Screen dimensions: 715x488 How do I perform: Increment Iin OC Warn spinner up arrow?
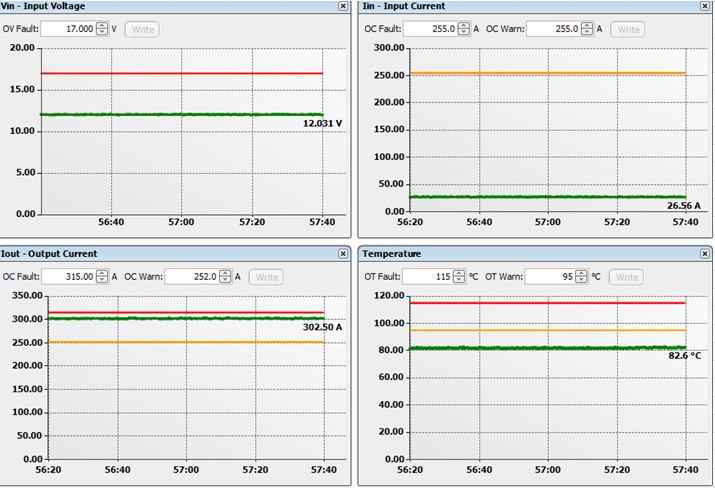586,26
